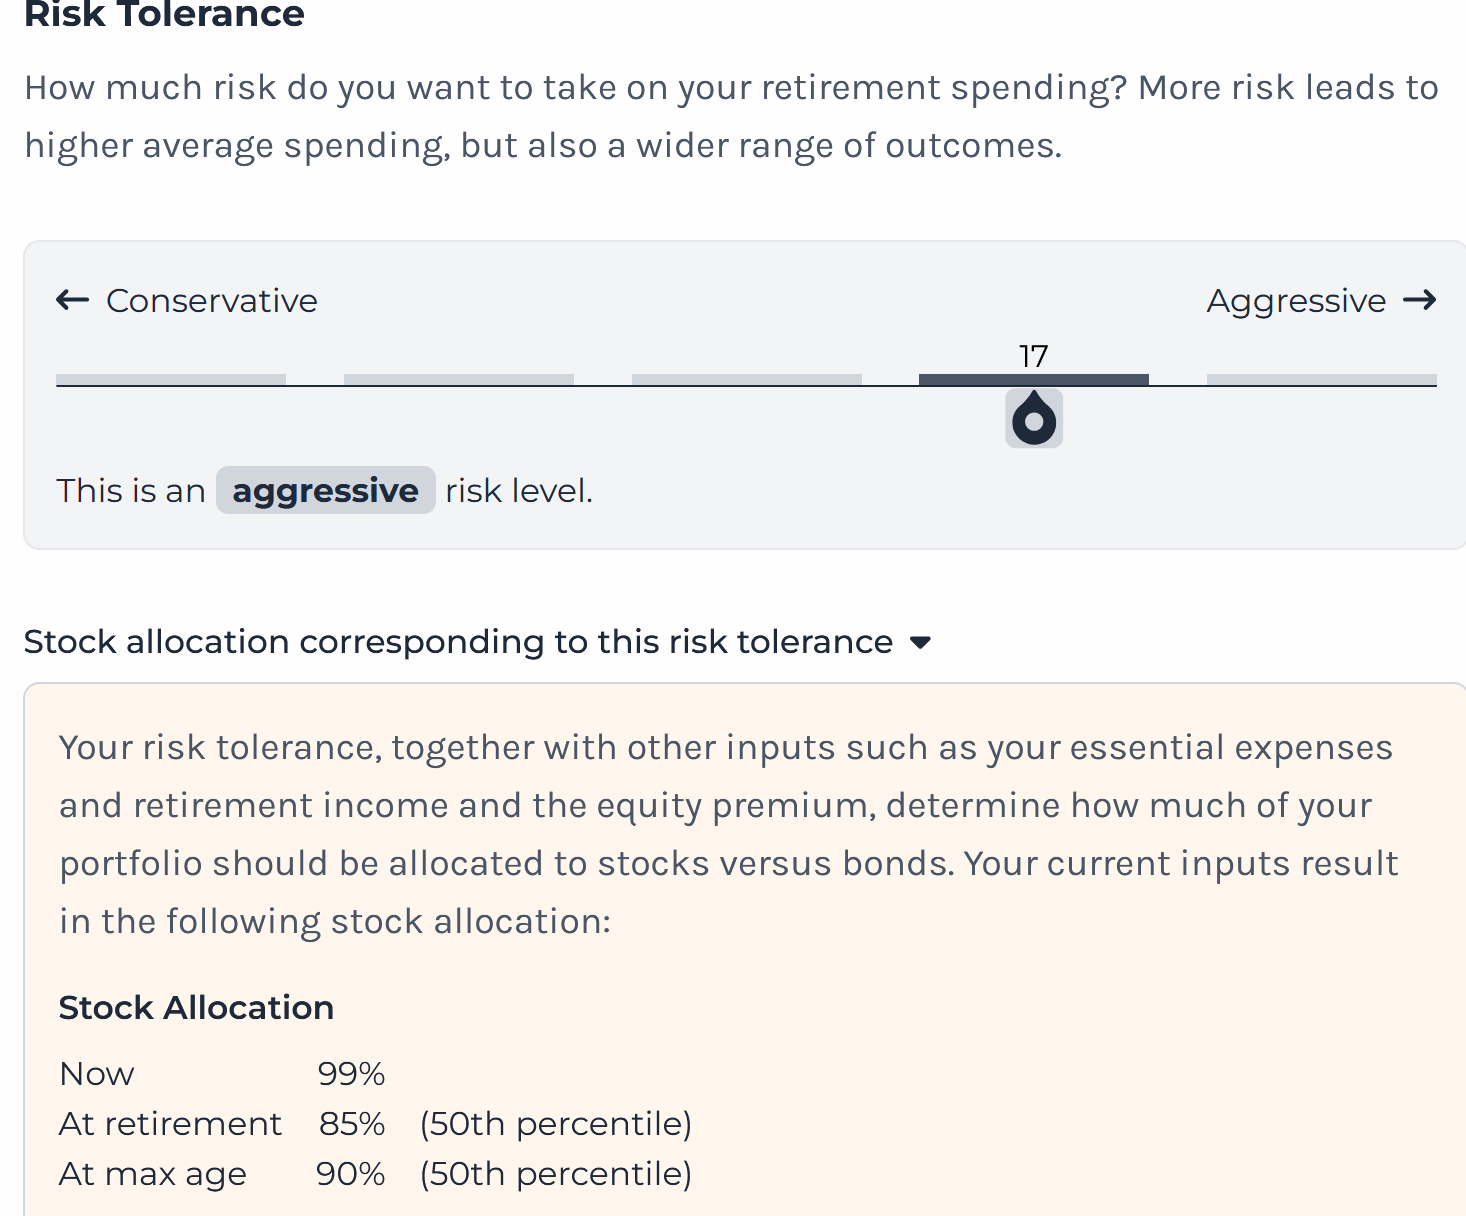This screenshot has width=1466, height=1216.
Task: Click the Aggressive label
Action: coord(1296,301)
